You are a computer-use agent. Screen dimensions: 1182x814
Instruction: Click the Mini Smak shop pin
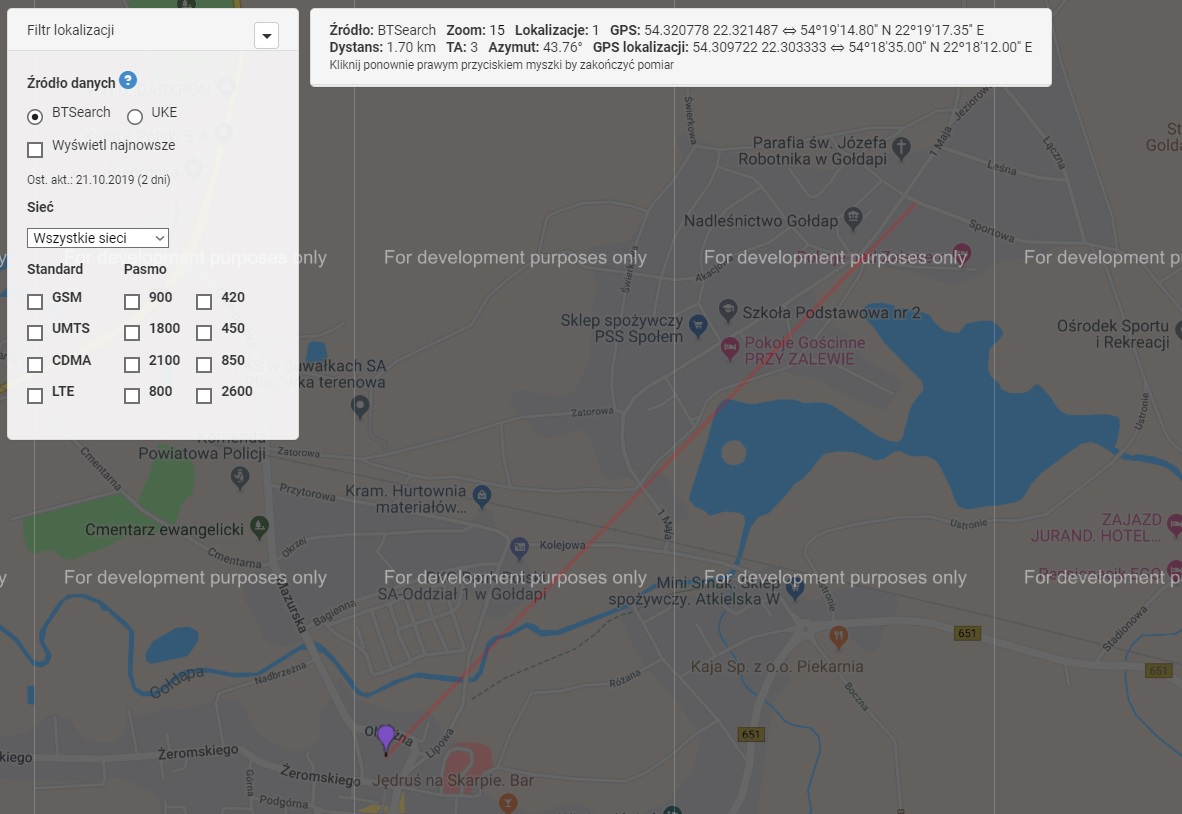(x=795, y=590)
